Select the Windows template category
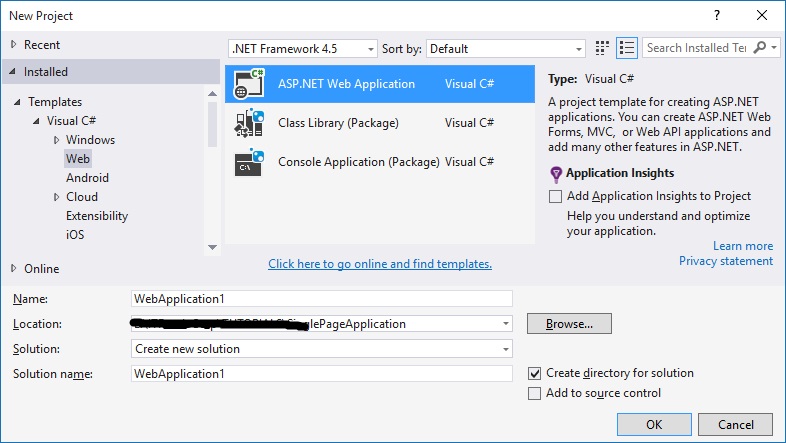This screenshot has height=443, width=786. click(90, 140)
